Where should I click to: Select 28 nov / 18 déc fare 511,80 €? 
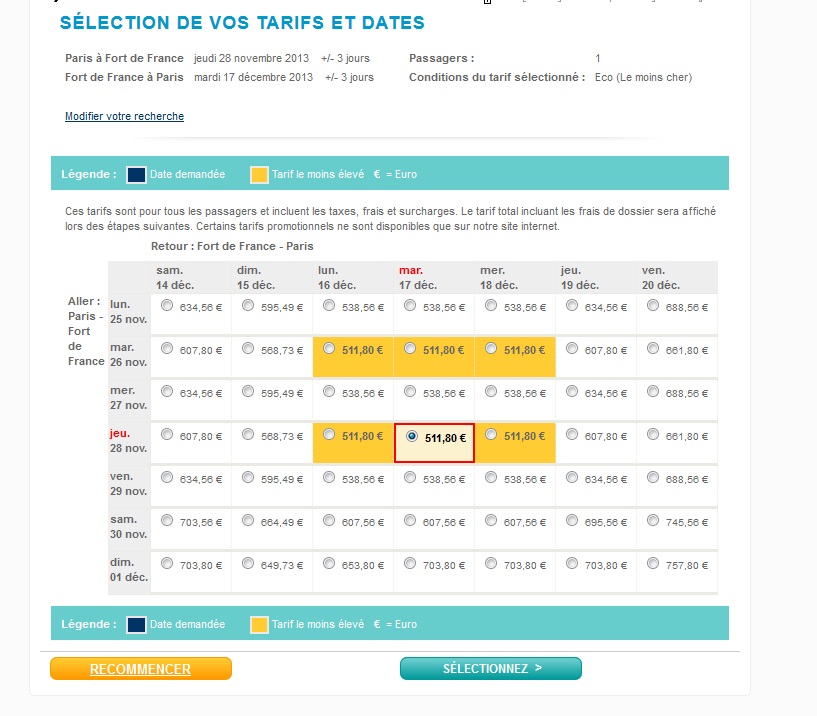[491, 434]
